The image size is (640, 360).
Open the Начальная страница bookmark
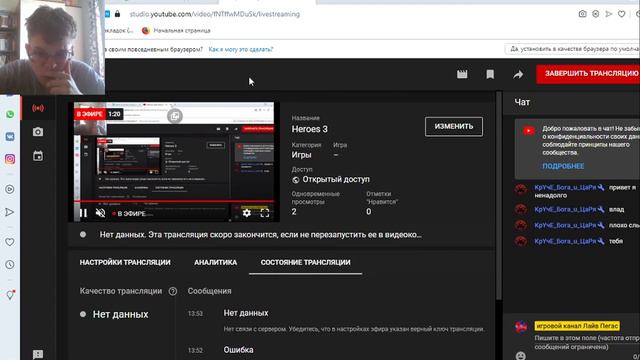coord(176,31)
